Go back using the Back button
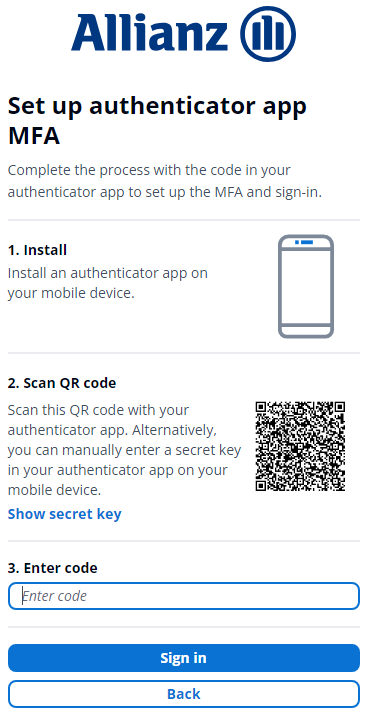 pyautogui.click(x=184, y=694)
